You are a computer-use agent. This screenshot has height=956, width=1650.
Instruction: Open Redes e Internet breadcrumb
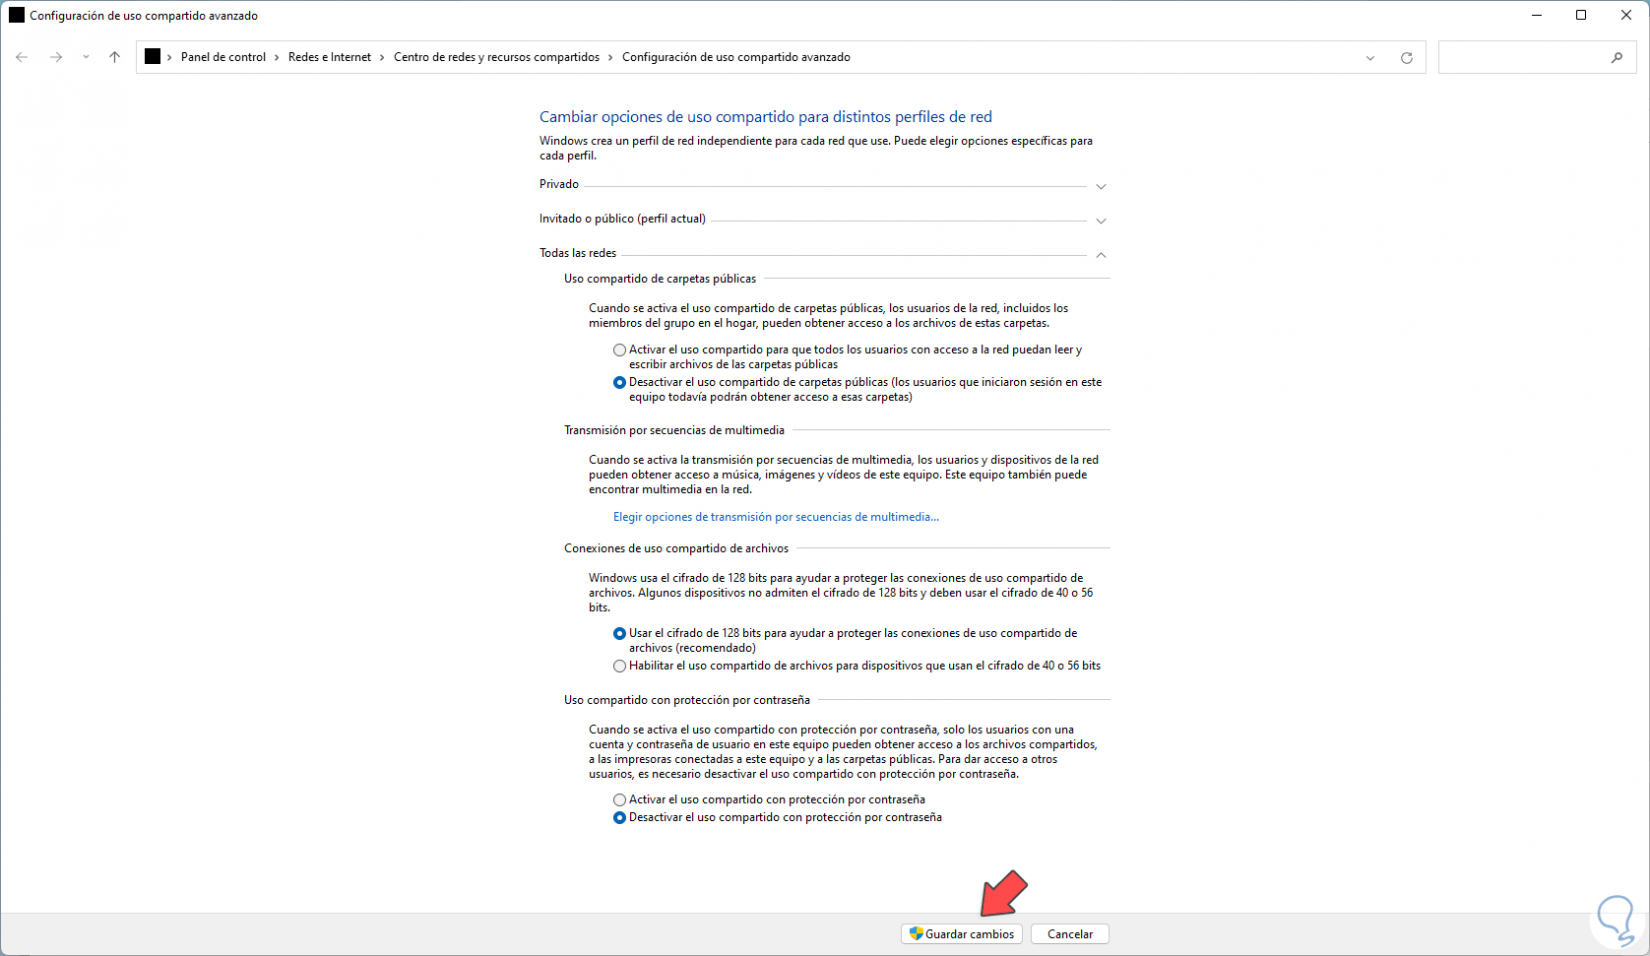click(x=329, y=57)
